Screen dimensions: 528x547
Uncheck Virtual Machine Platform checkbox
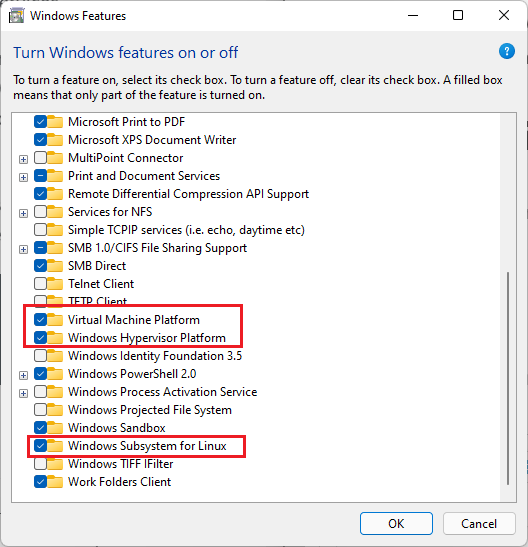pyautogui.click(x=40, y=319)
